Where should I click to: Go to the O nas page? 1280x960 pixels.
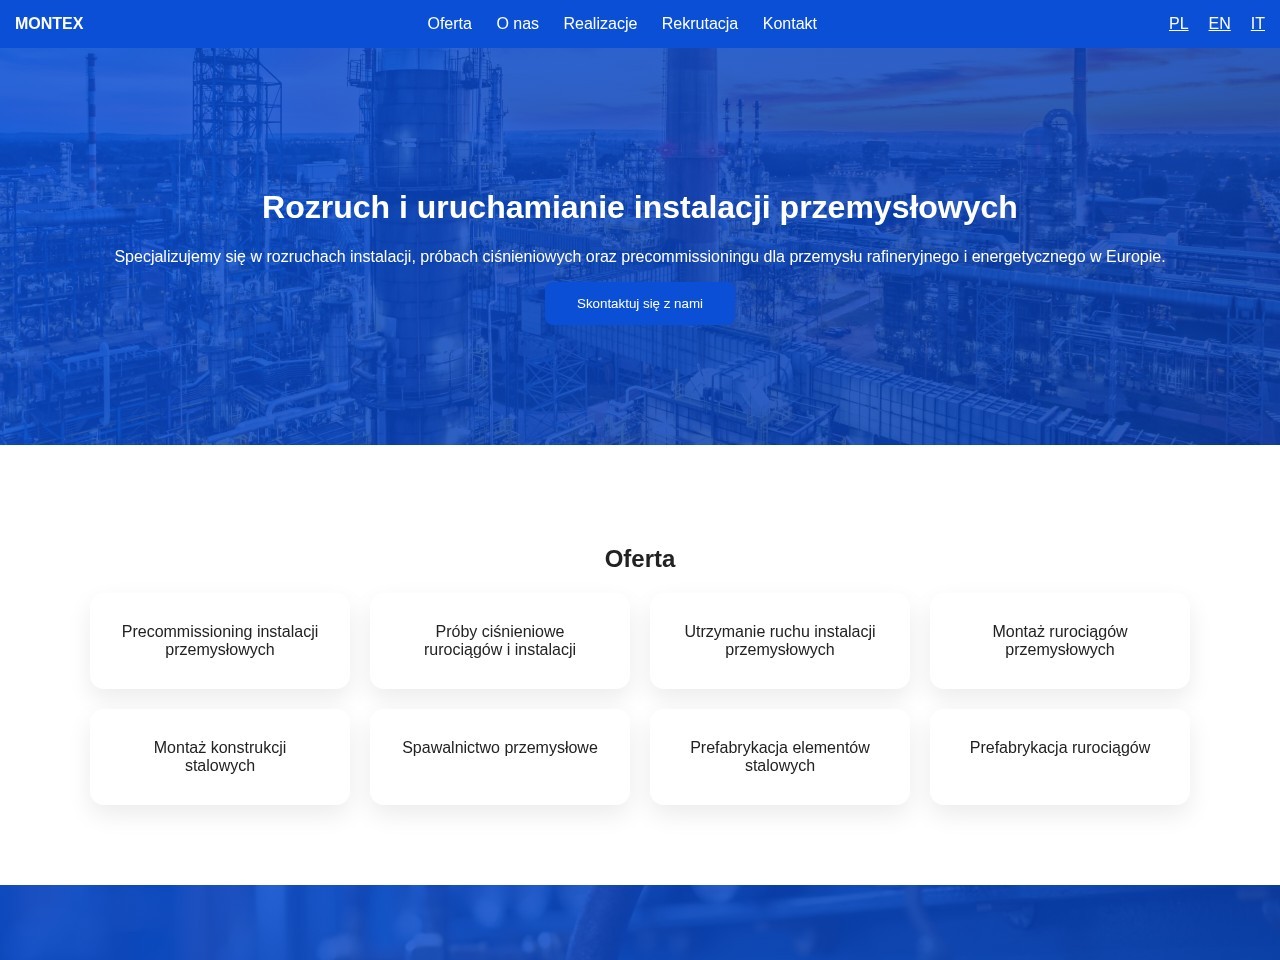pos(517,24)
